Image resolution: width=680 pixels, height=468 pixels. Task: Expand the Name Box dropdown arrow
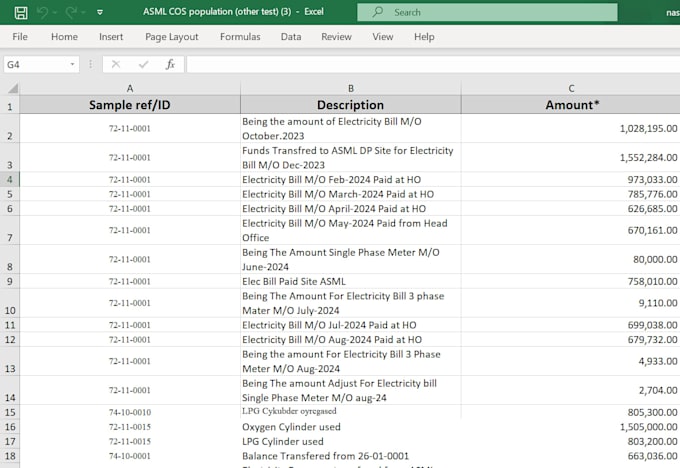[x=72, y=65]
